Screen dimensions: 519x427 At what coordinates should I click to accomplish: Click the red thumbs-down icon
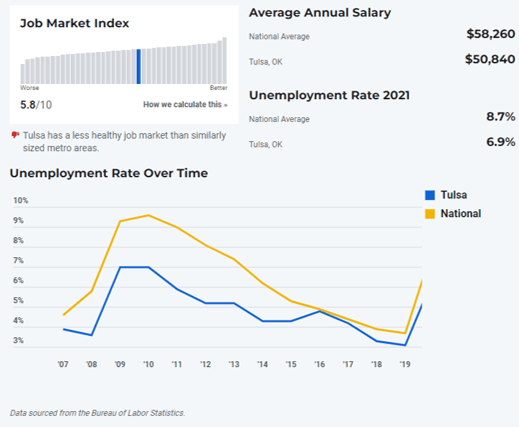pos(15,135)
